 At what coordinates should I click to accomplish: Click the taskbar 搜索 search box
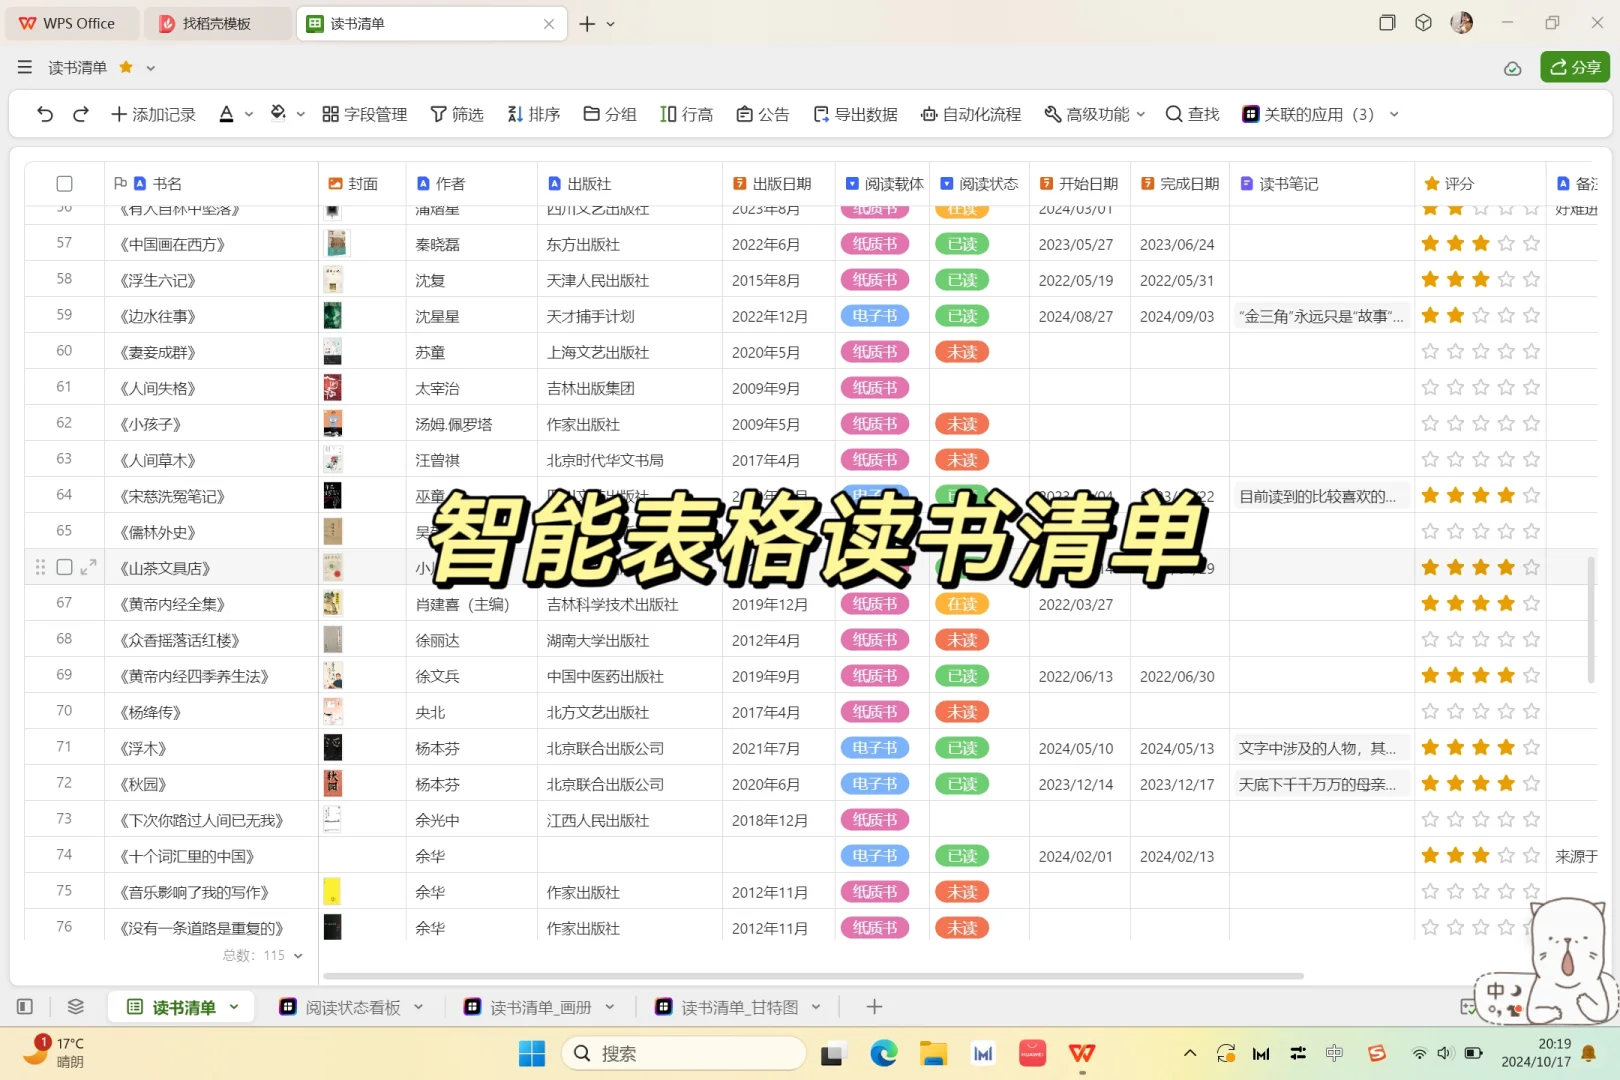684,1053
